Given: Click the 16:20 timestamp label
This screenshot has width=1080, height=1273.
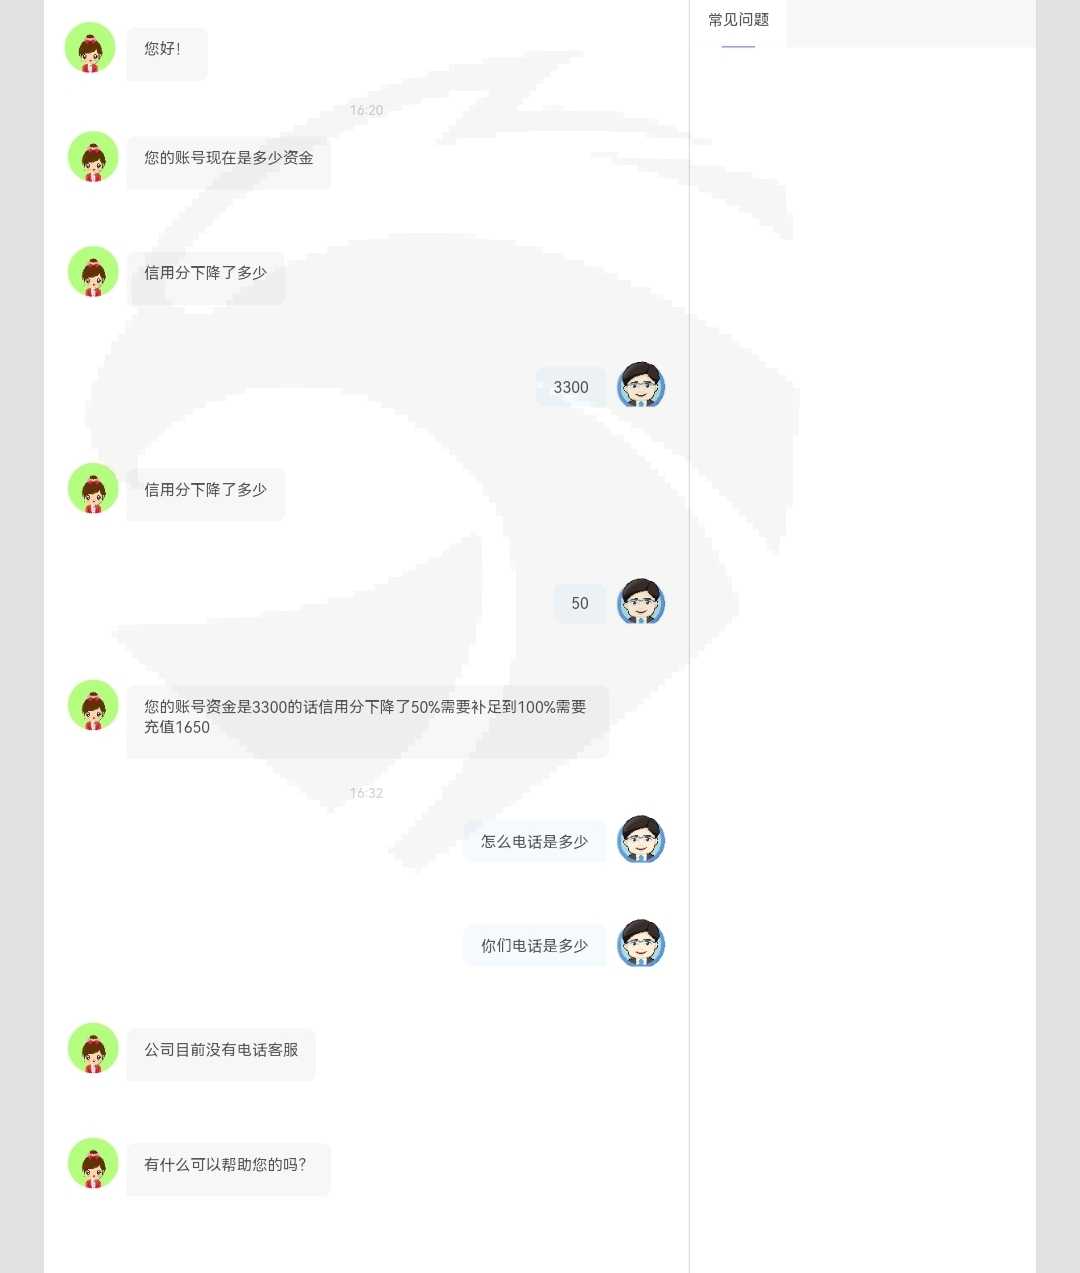Looking at the screenshot, I should 366,110.
